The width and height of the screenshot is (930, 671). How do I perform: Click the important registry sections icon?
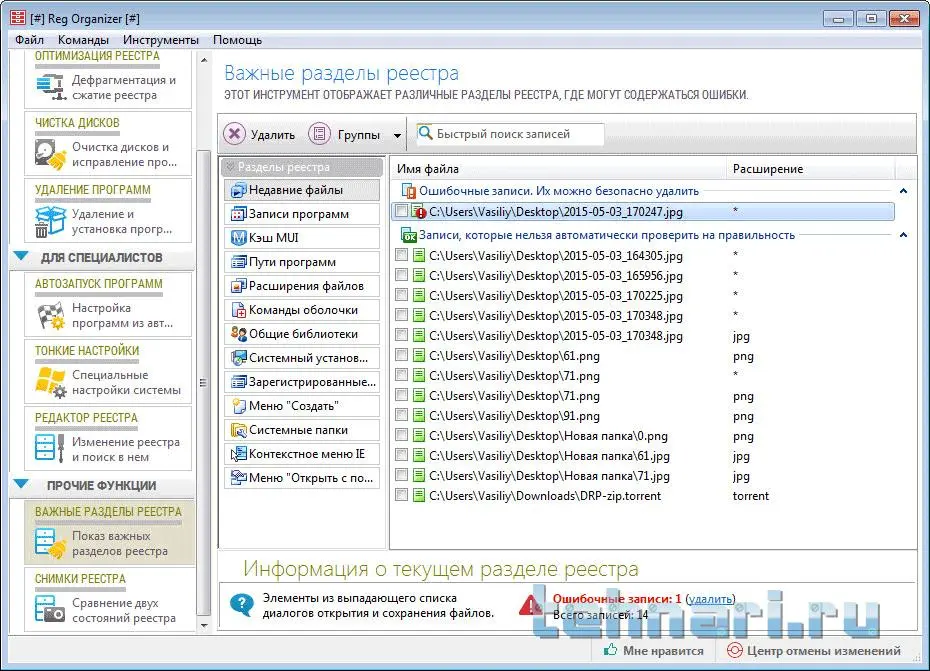[x=50, y=543]
